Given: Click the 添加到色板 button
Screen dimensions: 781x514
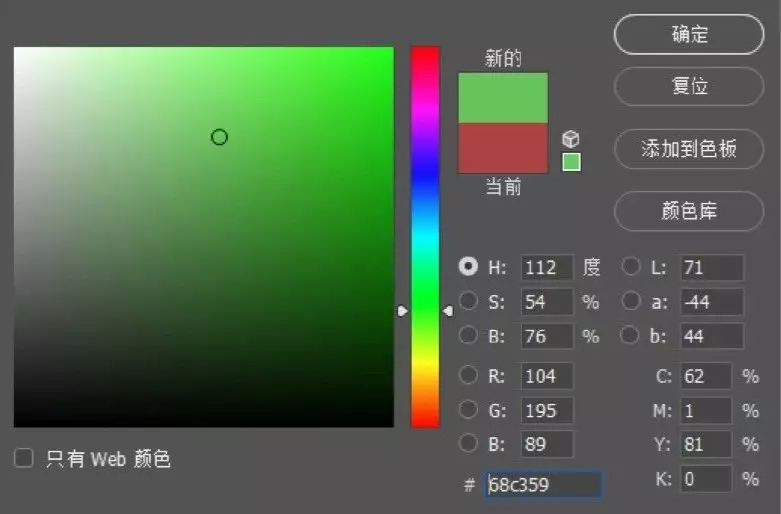Looking at the screenshot, I should (x=688, y=149).
